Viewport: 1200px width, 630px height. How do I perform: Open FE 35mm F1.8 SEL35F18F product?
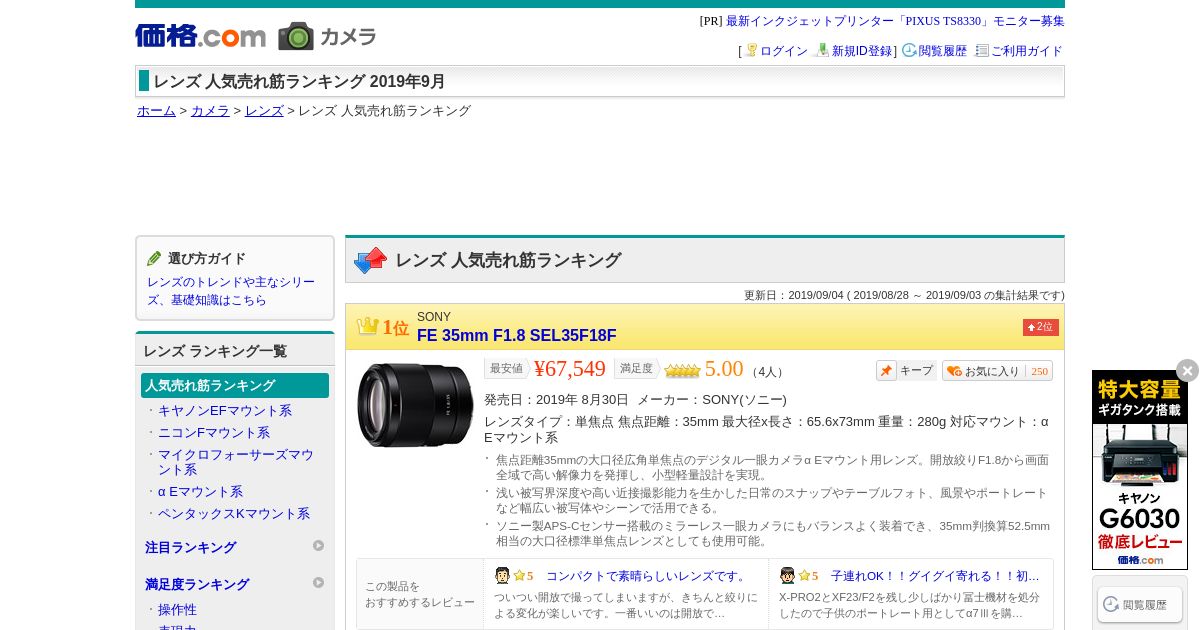coord(516,336)
